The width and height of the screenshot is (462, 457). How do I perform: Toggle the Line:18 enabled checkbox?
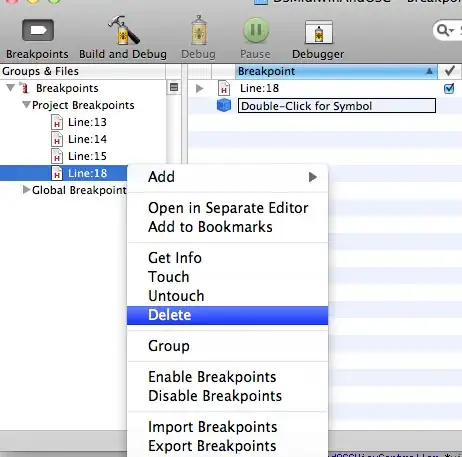tap(449, 88)
